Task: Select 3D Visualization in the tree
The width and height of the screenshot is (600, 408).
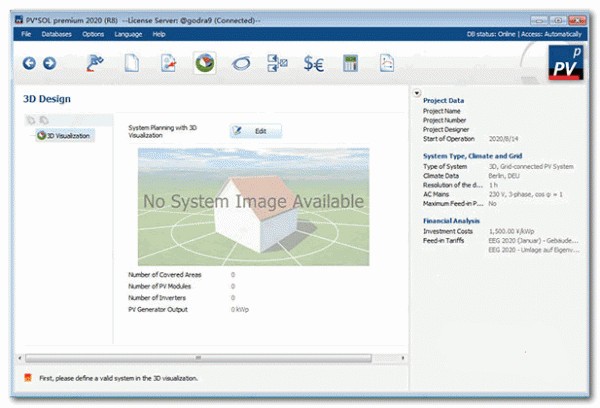Action: [x=68, y=135]
